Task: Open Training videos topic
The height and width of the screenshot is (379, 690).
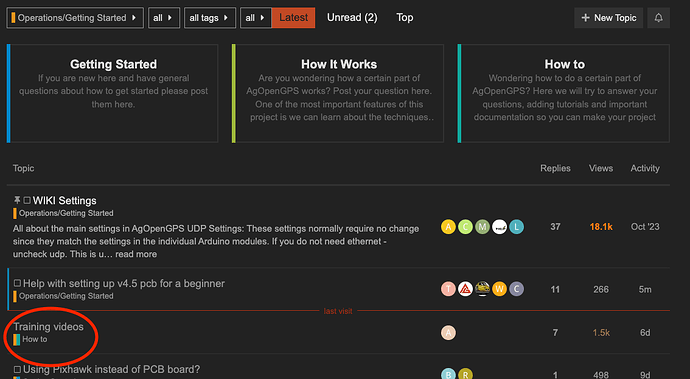Action: click(x=48, y=327)
